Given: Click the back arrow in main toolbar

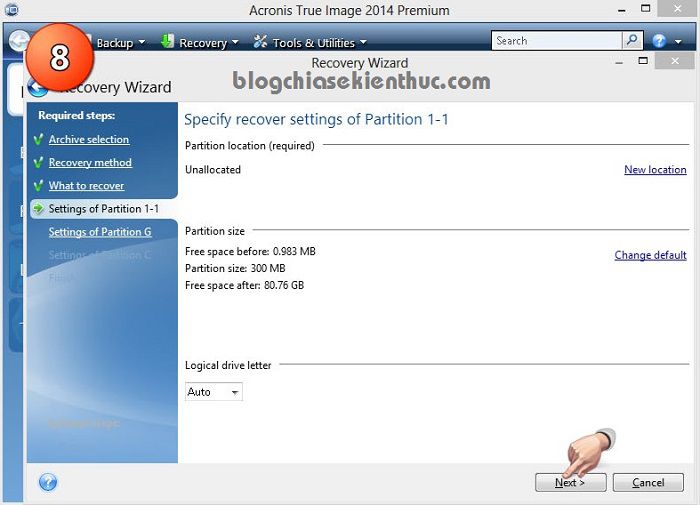Looking at the screenshot, I should pos(20,42).
